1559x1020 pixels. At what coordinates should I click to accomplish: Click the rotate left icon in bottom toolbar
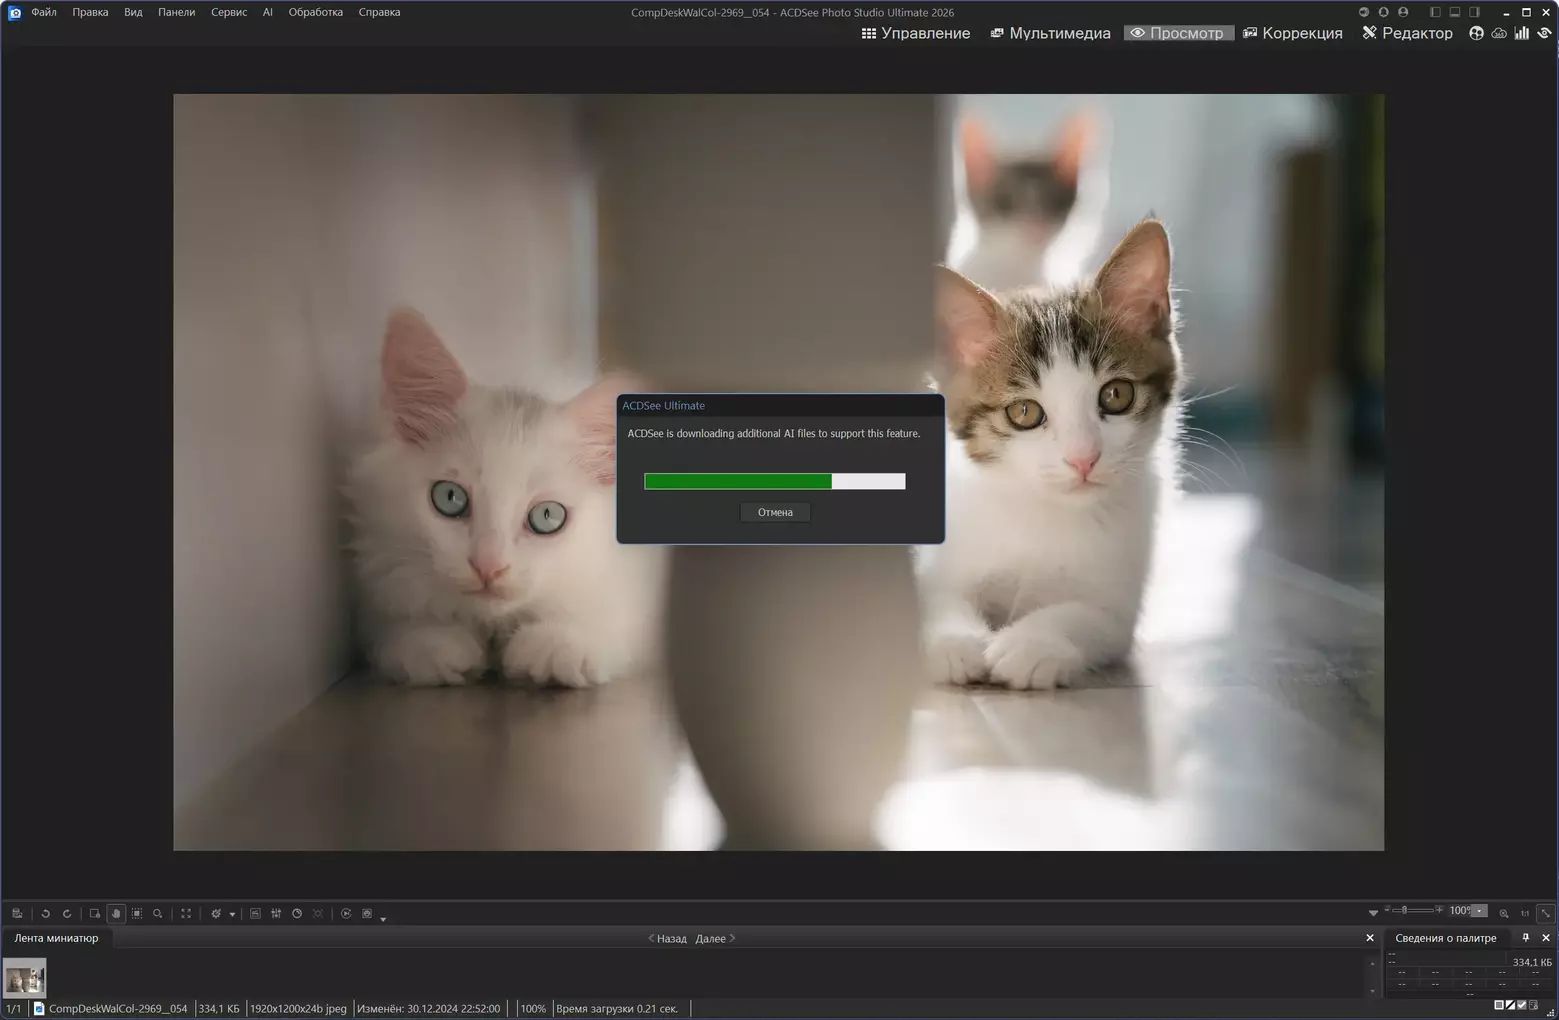45,914
